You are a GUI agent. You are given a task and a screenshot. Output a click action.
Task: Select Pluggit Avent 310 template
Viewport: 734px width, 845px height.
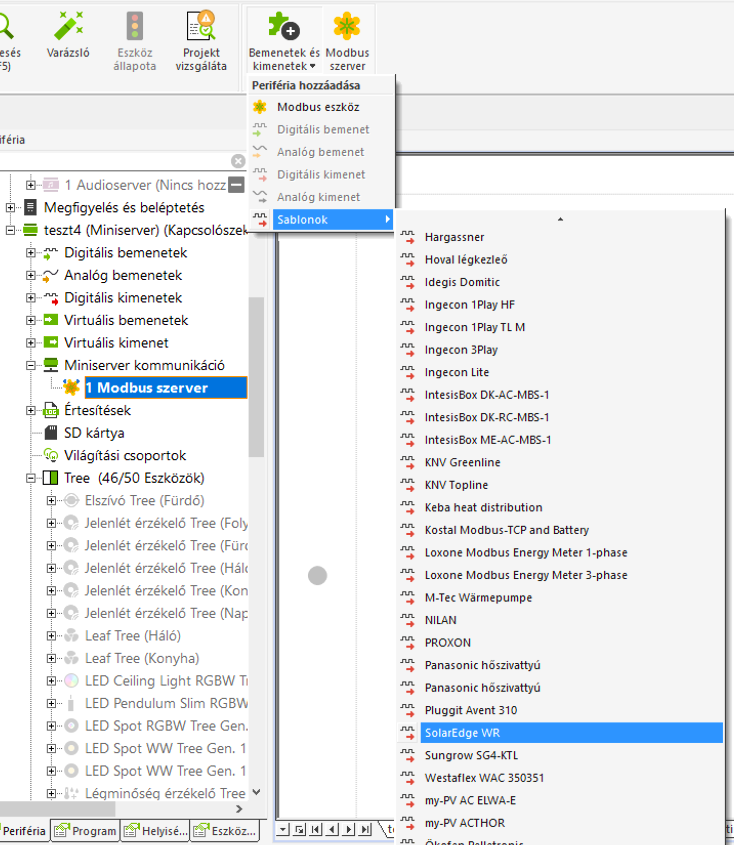tap(560, 710)
